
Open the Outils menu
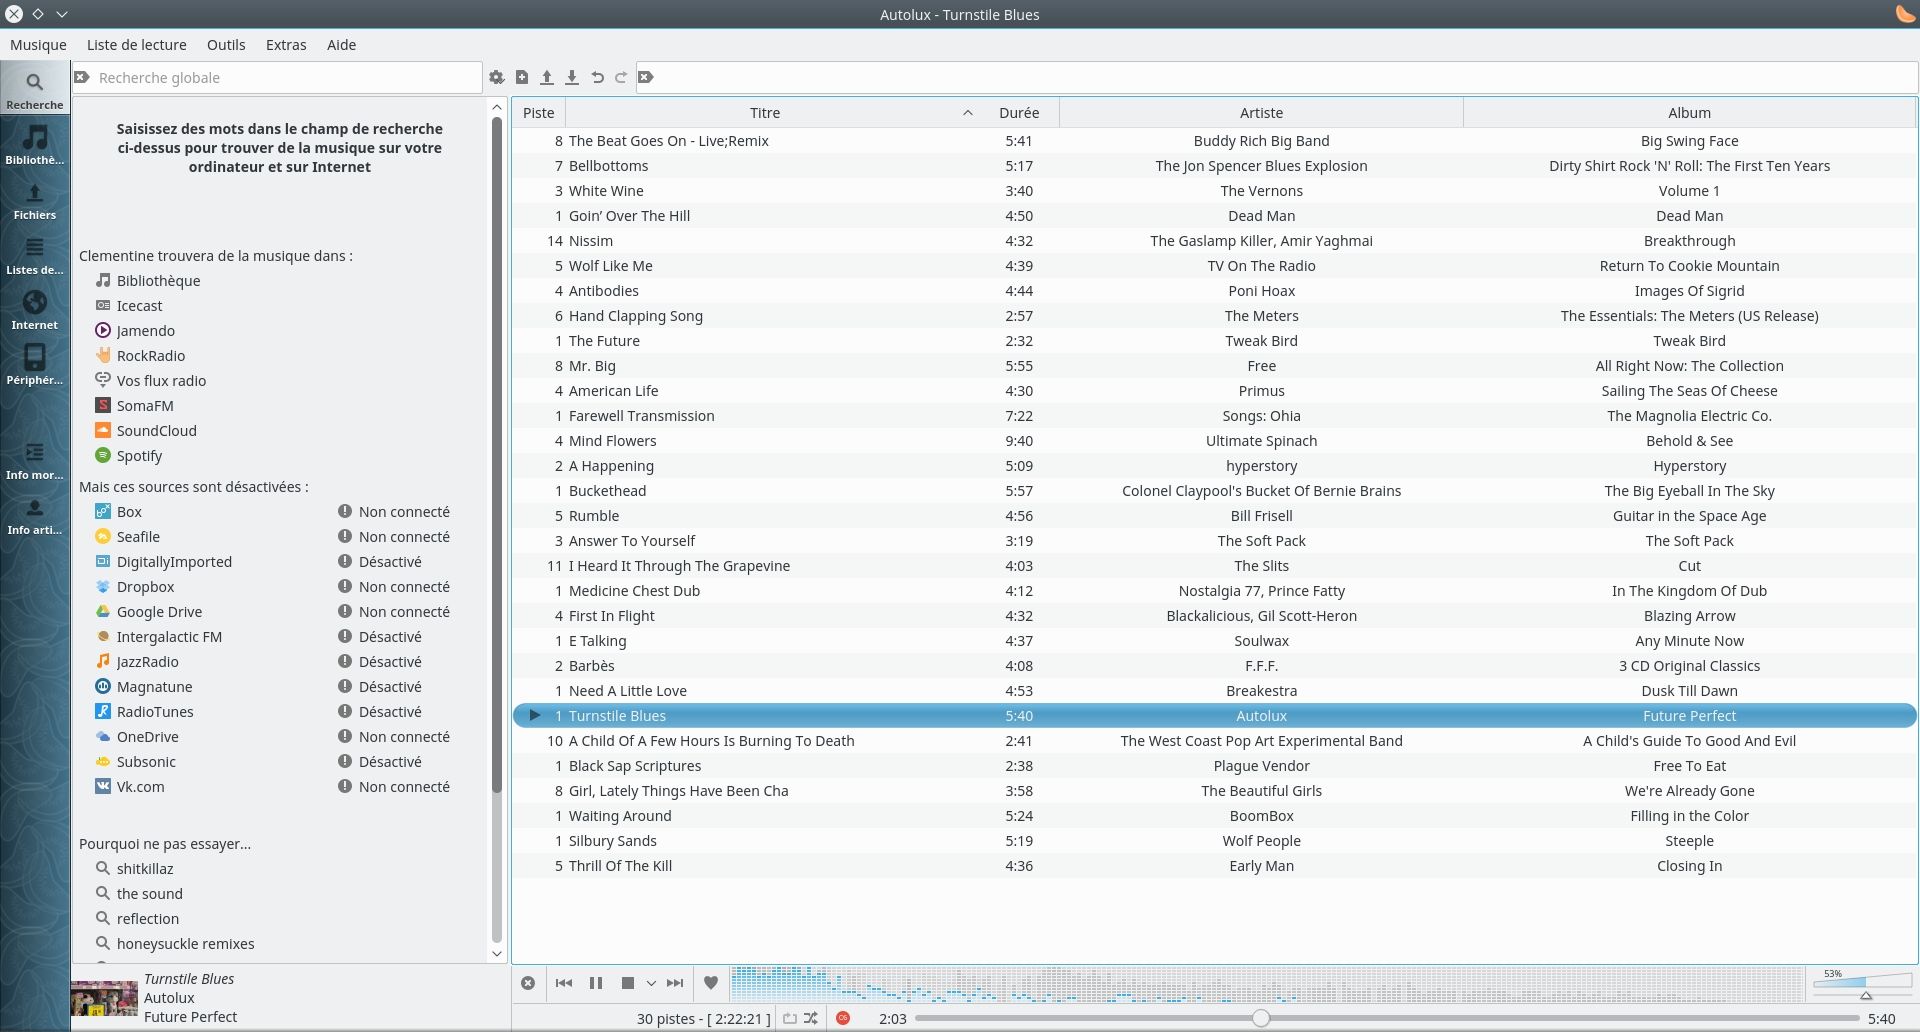pos(226,45)
